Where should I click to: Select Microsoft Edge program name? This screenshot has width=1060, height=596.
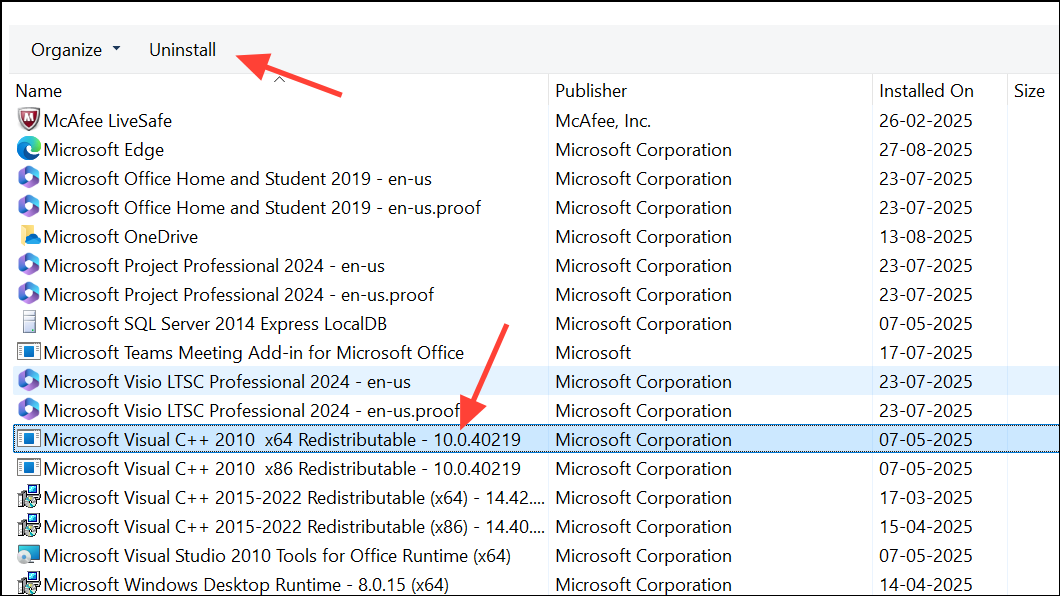[103, 149]
